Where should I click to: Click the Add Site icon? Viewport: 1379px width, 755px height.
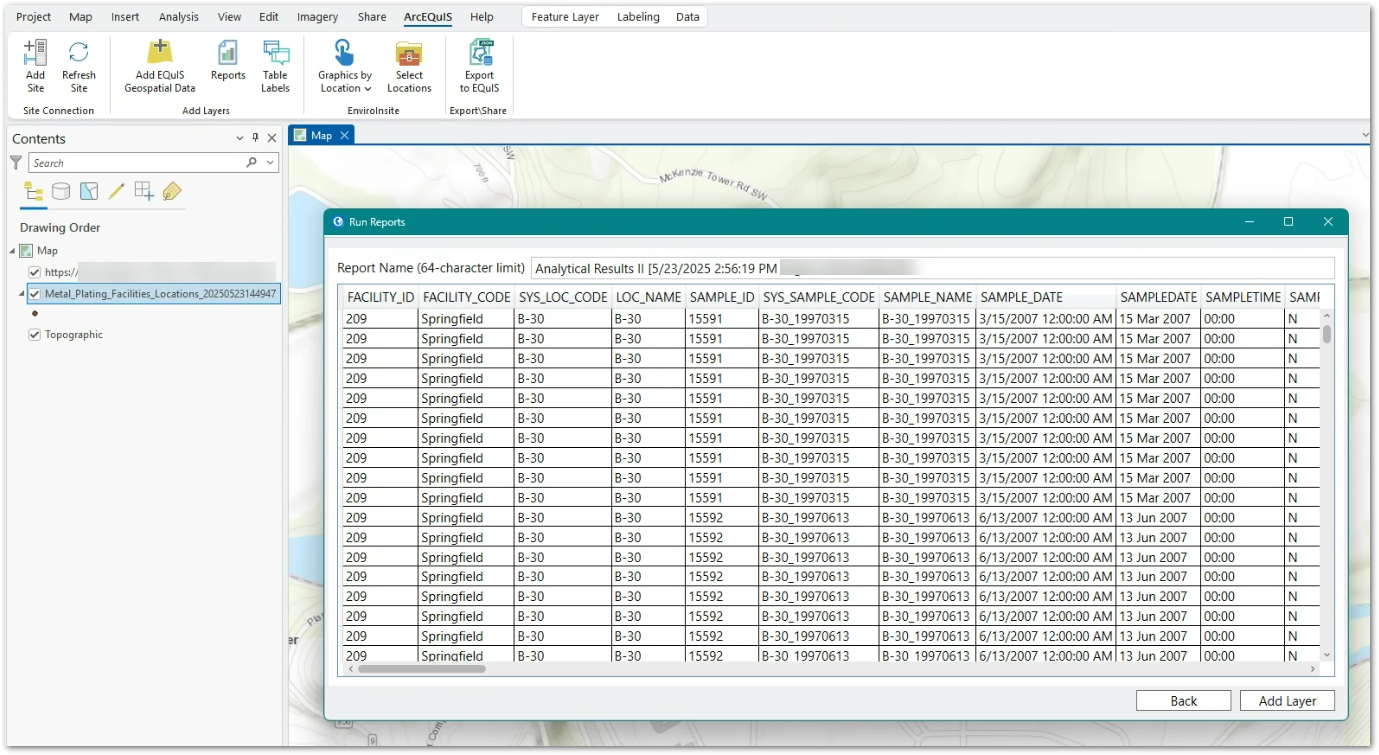coord(35,66)
